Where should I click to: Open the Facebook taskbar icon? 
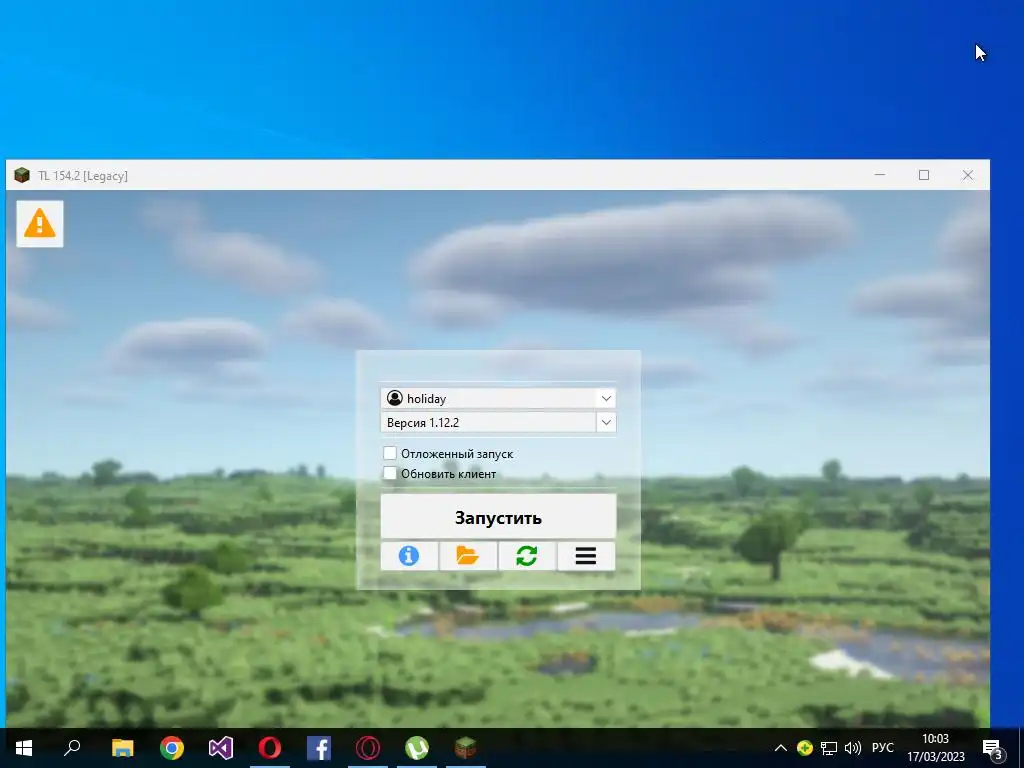pyautogui.click(x=319, y=748)
